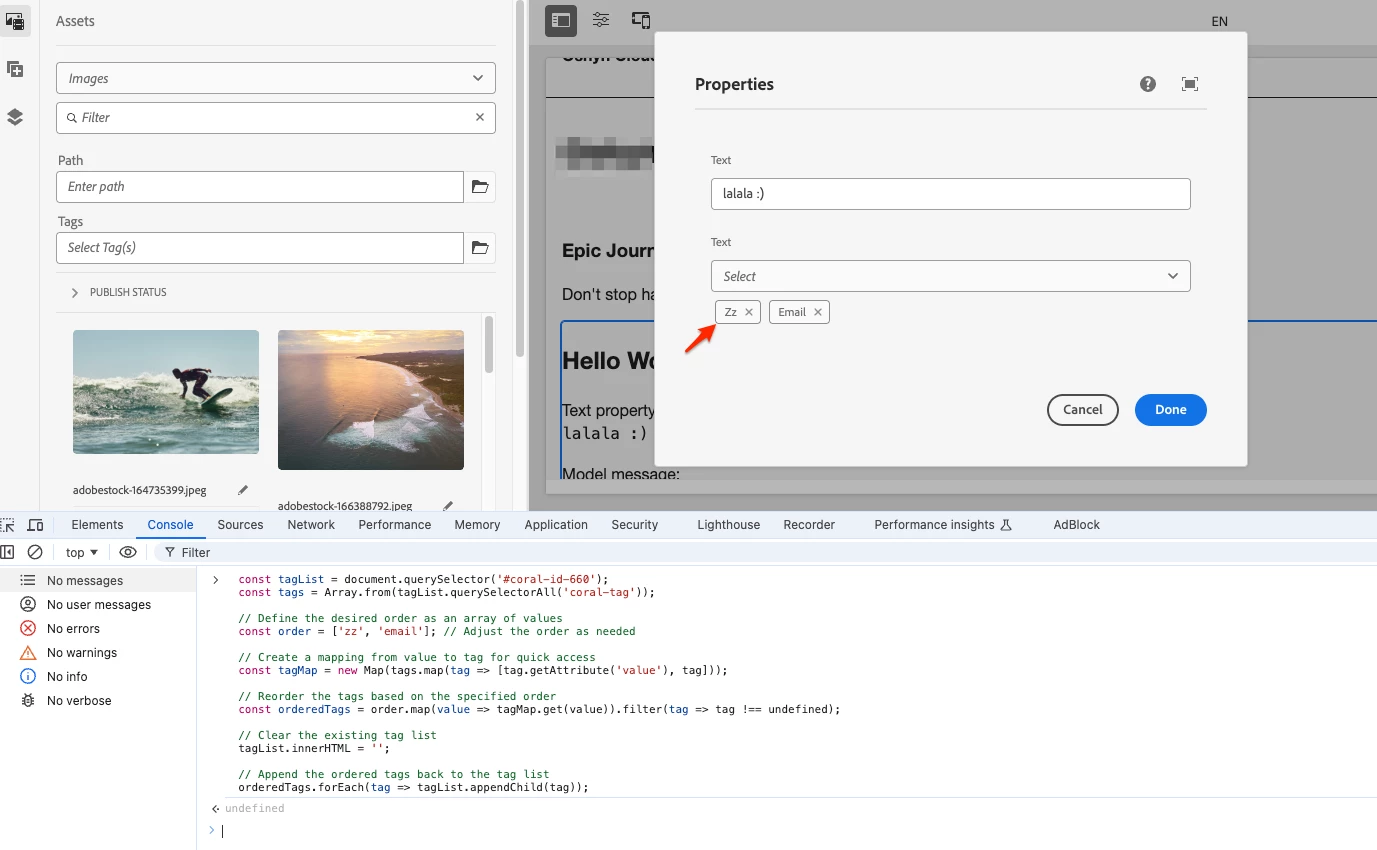Open live expression eye icon

(x=128, y=552)
